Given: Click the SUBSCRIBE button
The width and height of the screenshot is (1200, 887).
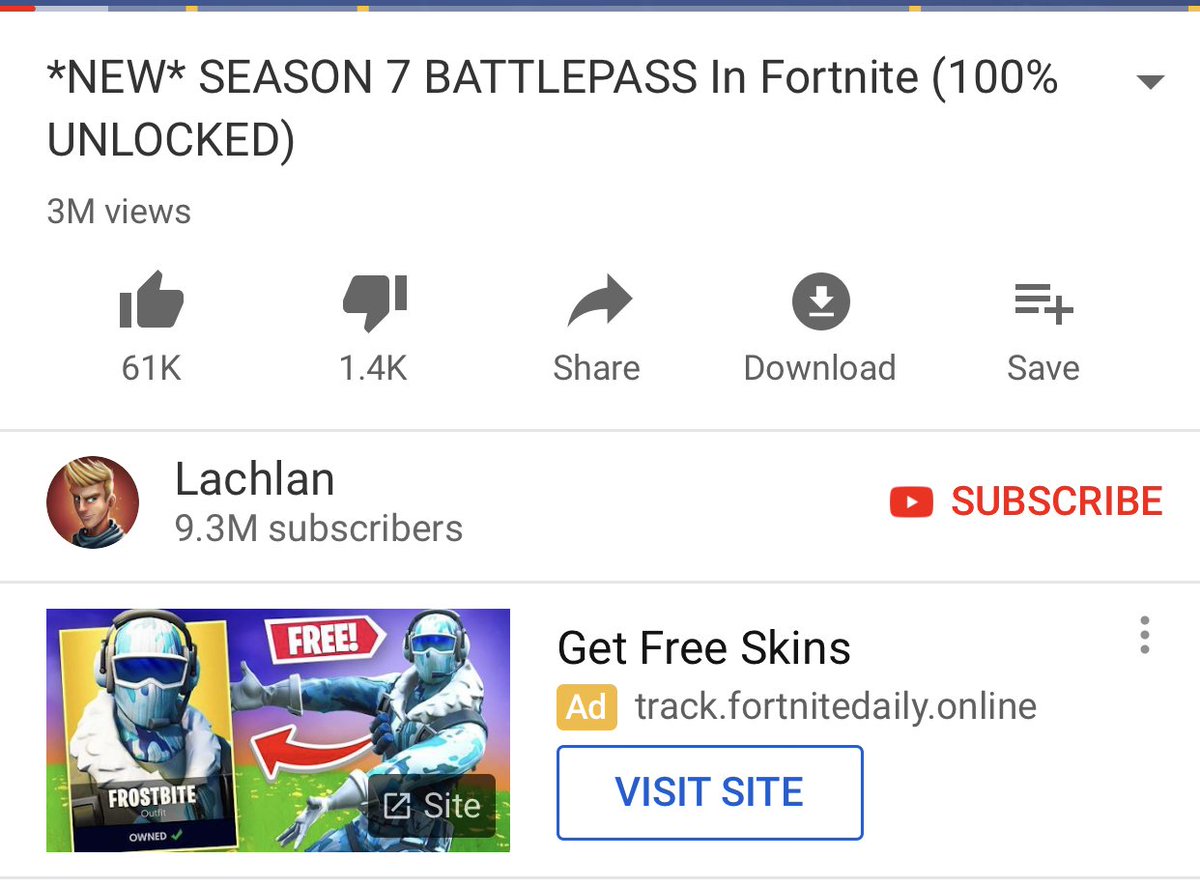Looking at the screenshot, I should coord(1026,501).
